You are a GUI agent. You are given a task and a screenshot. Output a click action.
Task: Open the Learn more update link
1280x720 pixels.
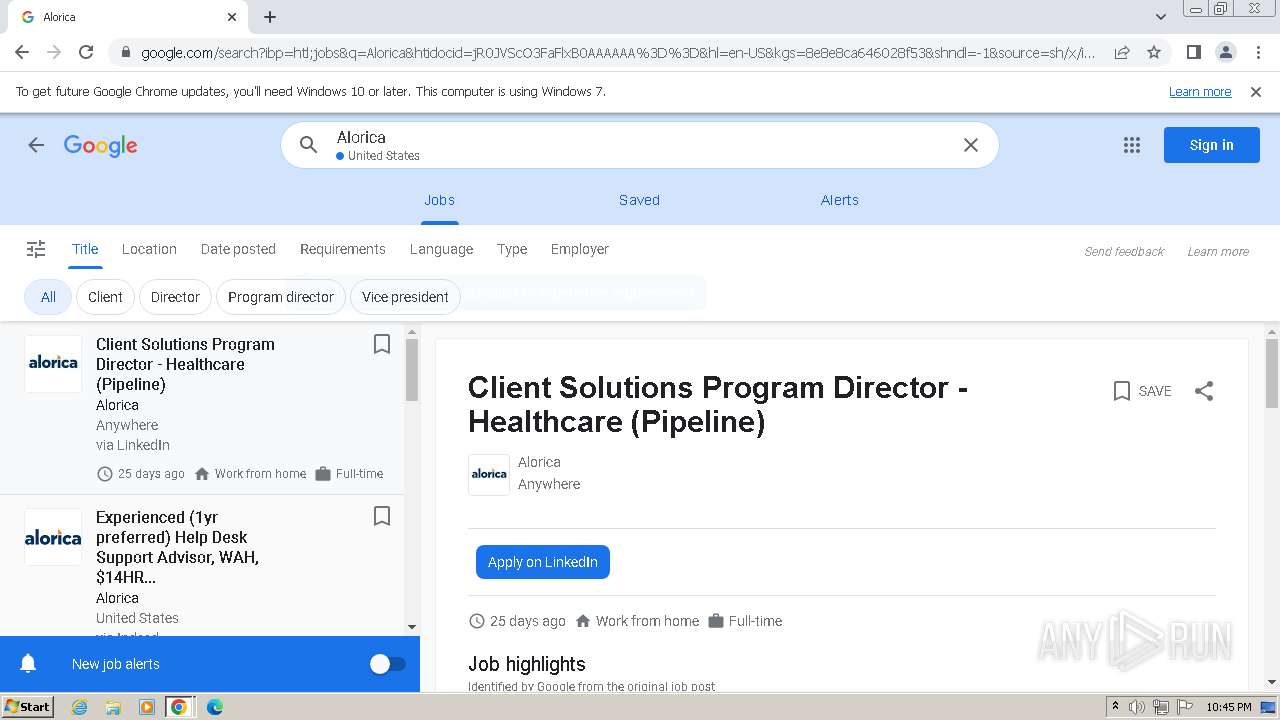pos(1200,92)
